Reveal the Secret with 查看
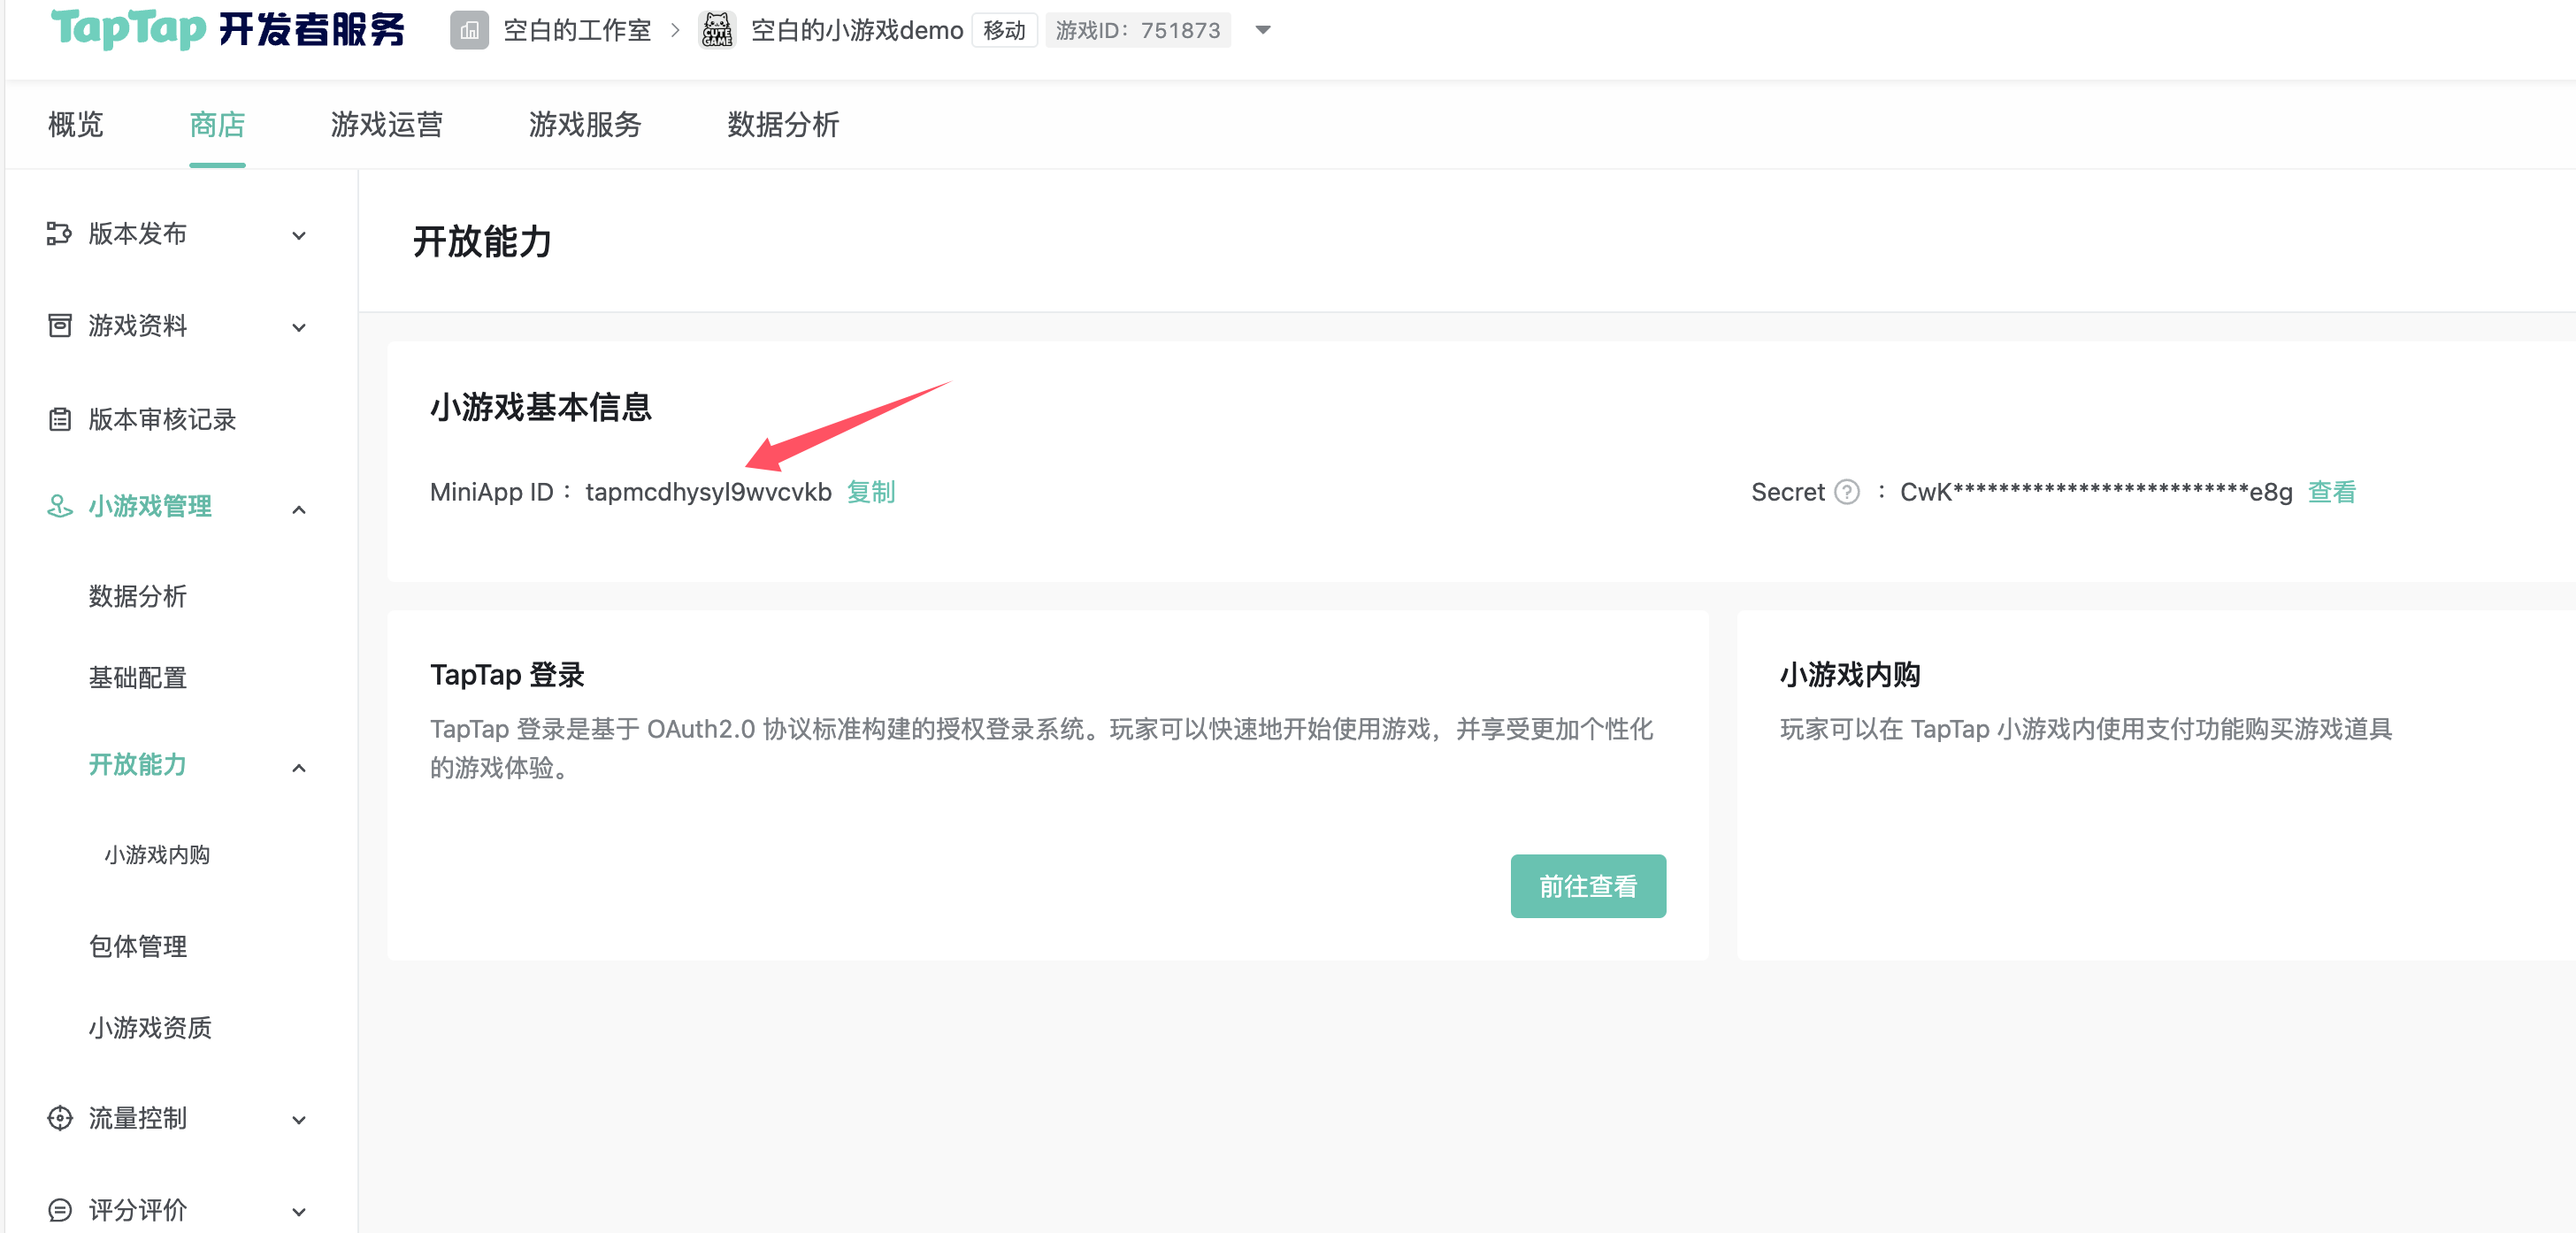Viewport: 2576px width, 1233px height. coord(2332,492)
